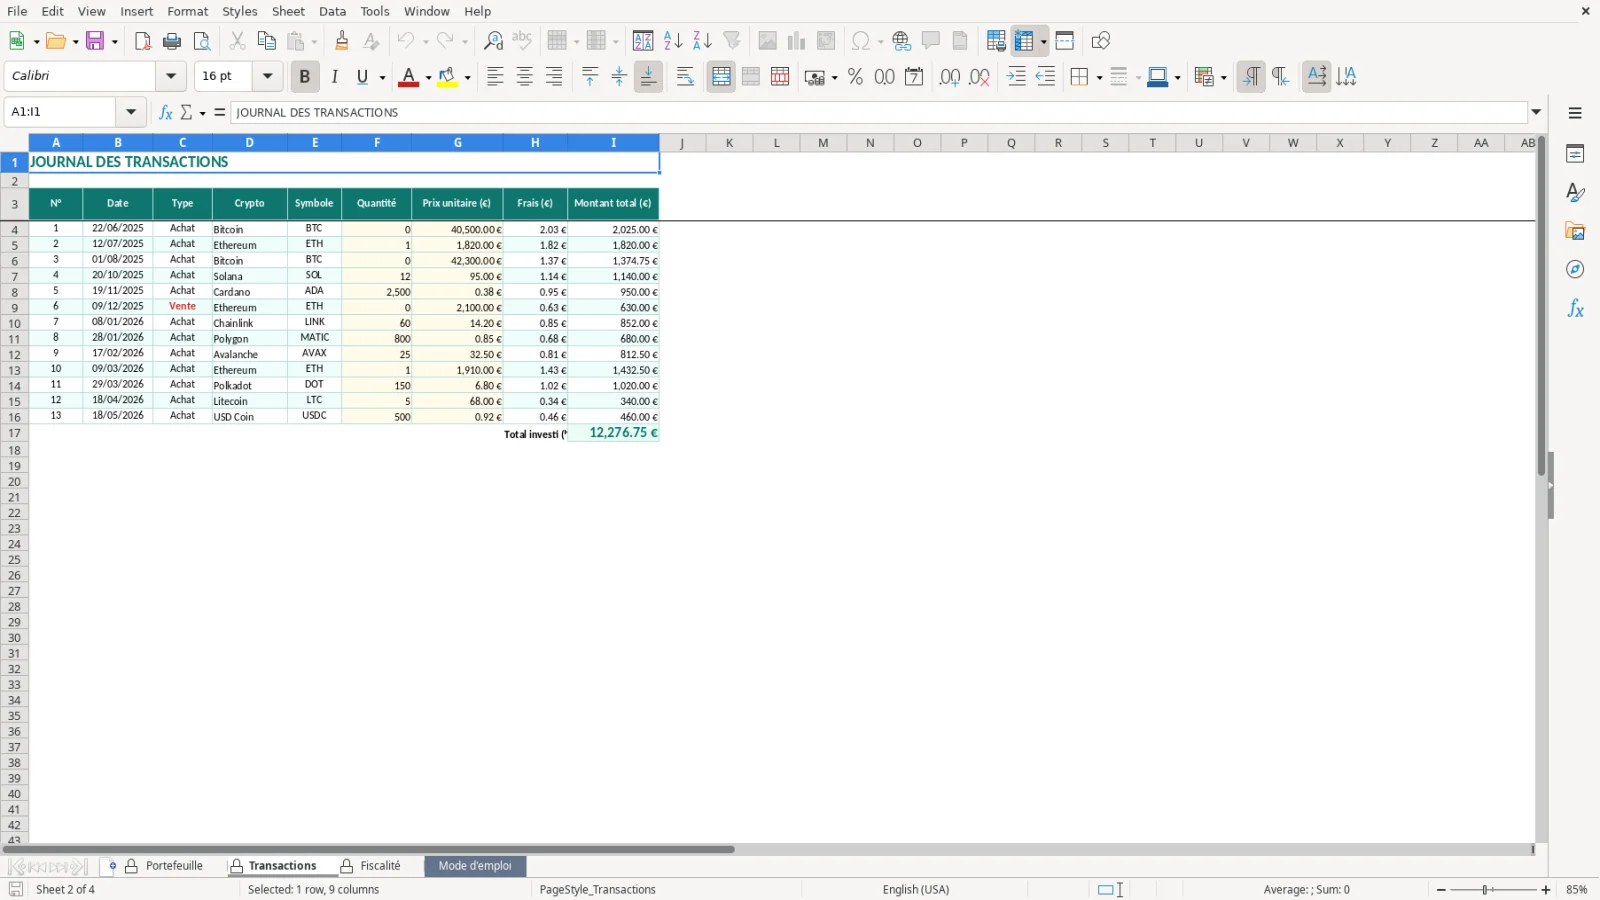This screenshot has width=1600, height=900.
Task: Switch to Mode d'emploi sheet tab
Action: [x=475, y=866]
